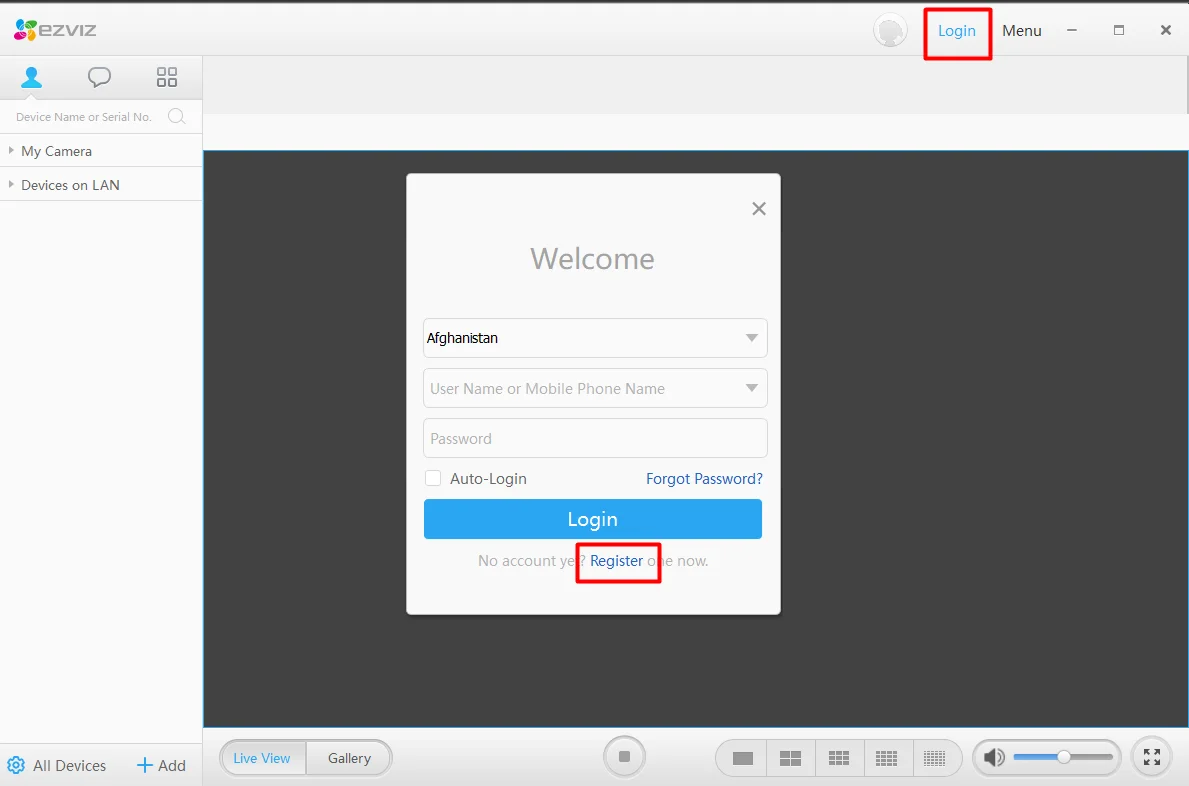Click the device search magnifier icon
This screenshot has height=786, width=1189.
pyautogui.click(x=176, y=117)
